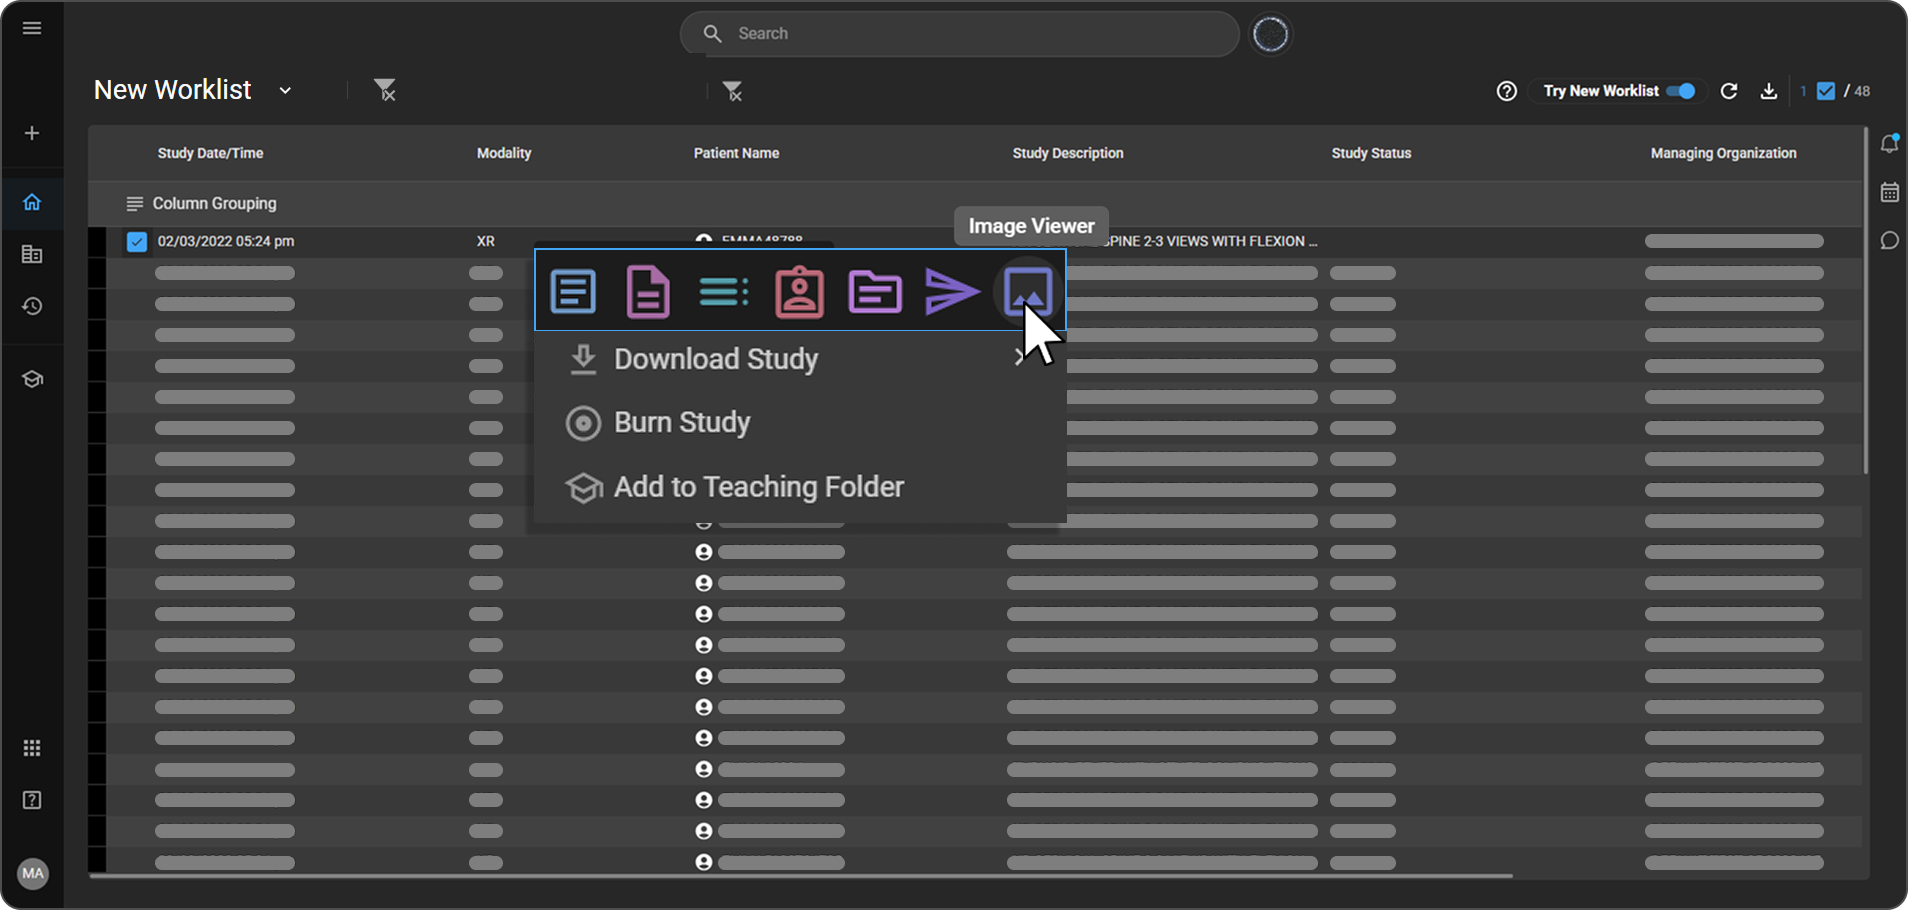Viewport: 1908px width, 910px height.
Task: Uncheck the 02/03/2022 study row checkbox
Action: pos(137,241)
